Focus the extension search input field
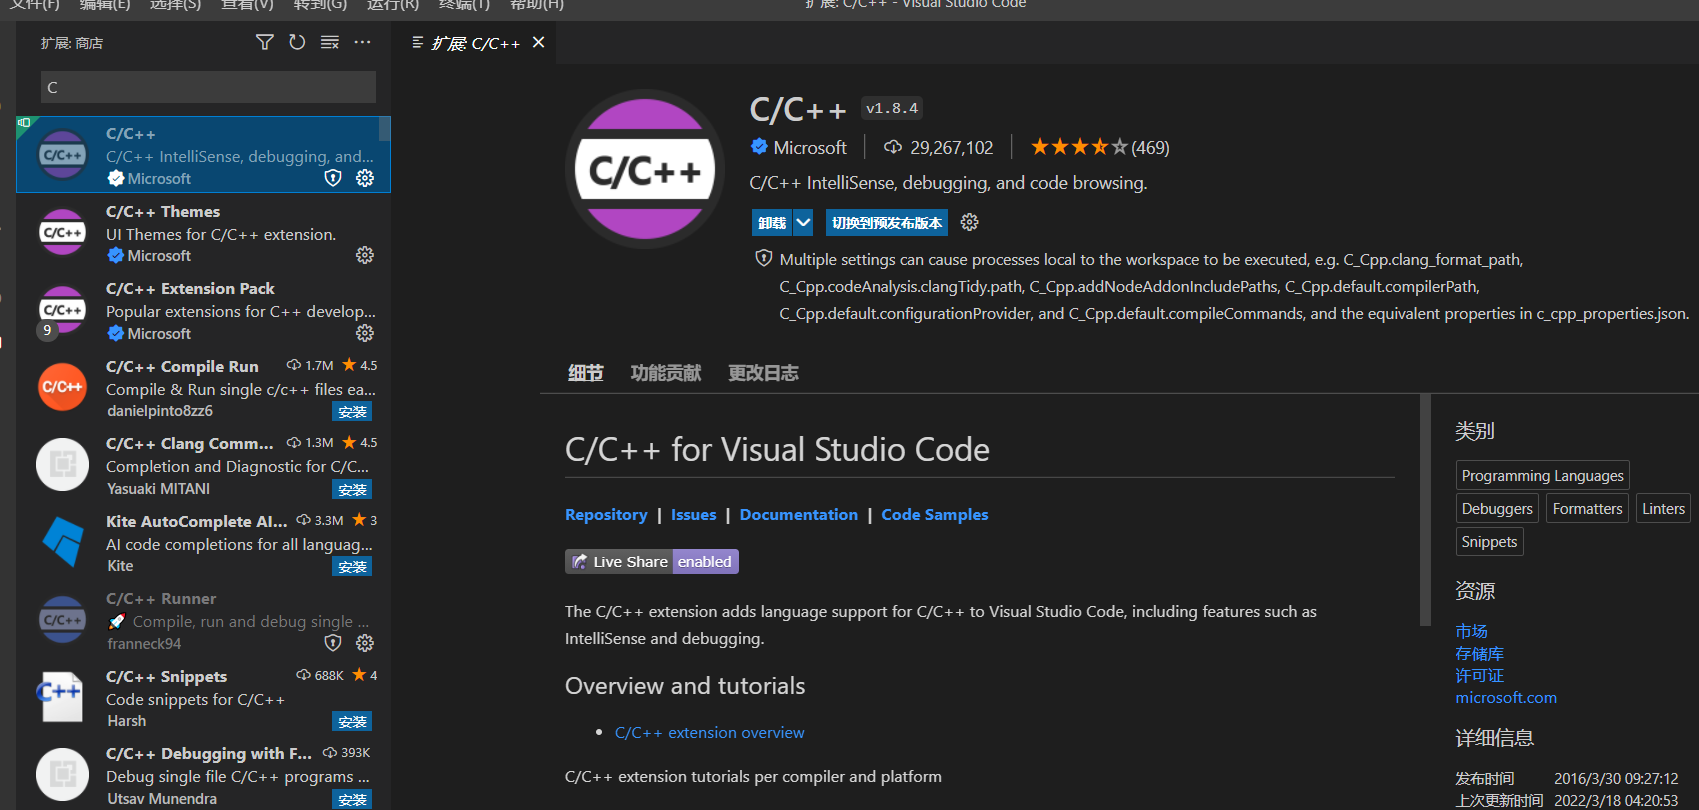The image size is (1699, 810). (x=208, y=87)
